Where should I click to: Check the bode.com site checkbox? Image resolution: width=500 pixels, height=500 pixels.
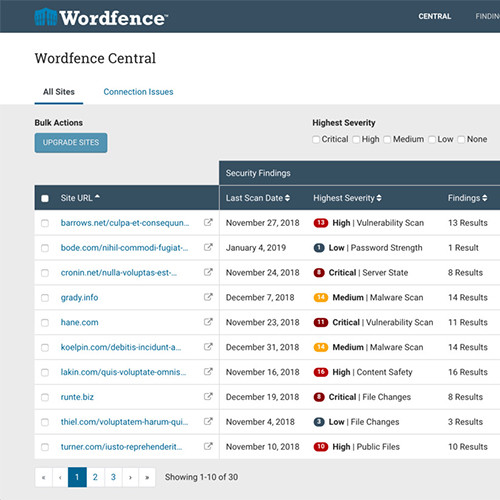[x=45, y=248]
